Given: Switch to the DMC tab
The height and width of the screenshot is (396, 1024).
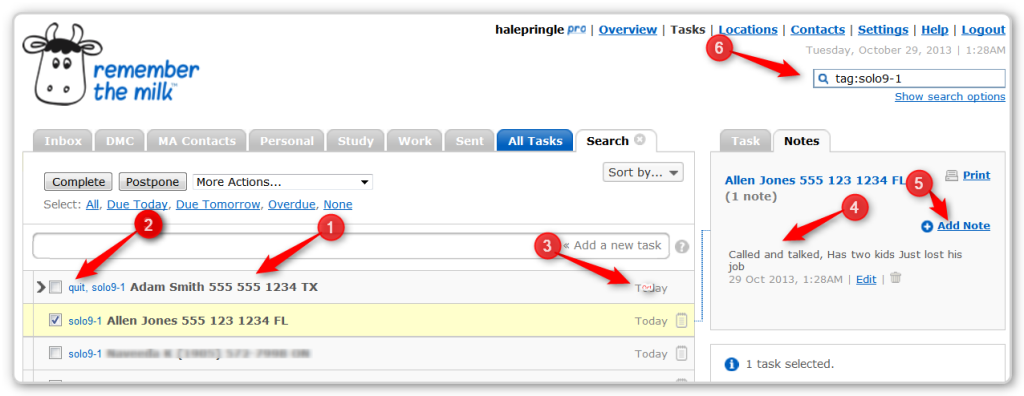Looking at the screenshot, I should 120,140.
